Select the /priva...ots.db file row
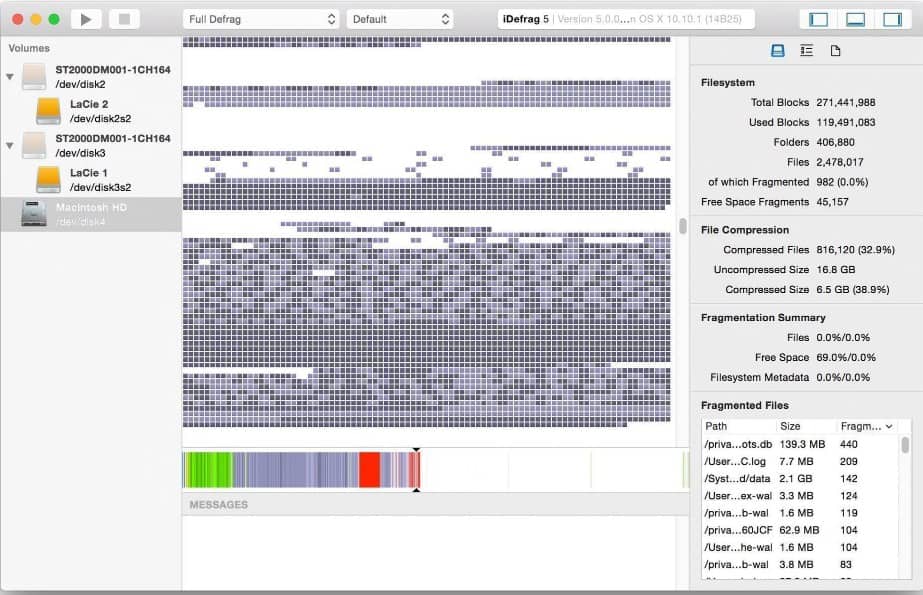 pos(800,444)
